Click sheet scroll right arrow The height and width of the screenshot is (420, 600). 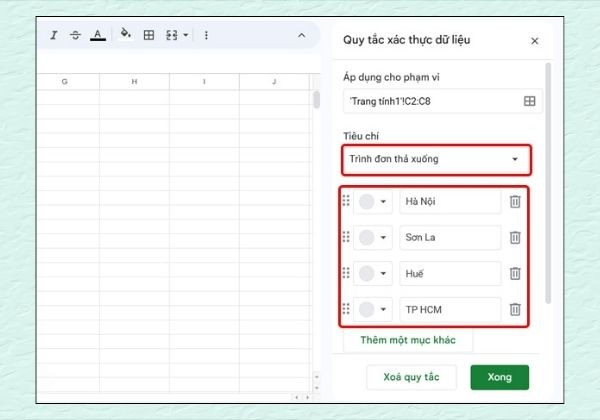(x=307, y=397)
